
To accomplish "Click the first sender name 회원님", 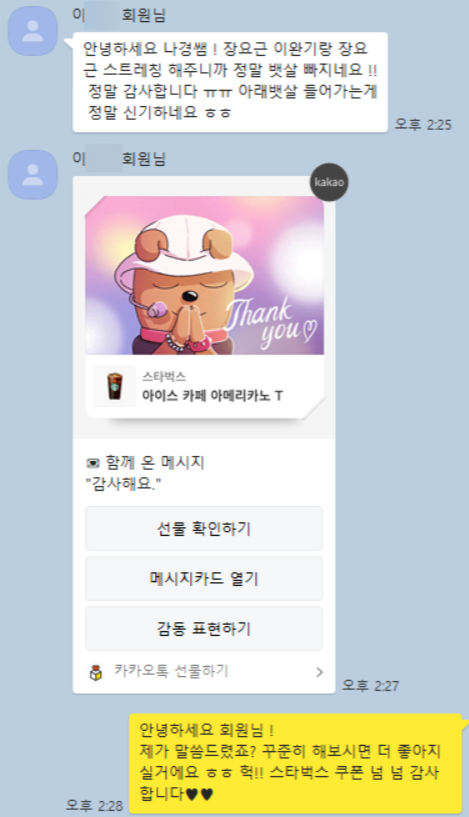I will coord(143,15).
